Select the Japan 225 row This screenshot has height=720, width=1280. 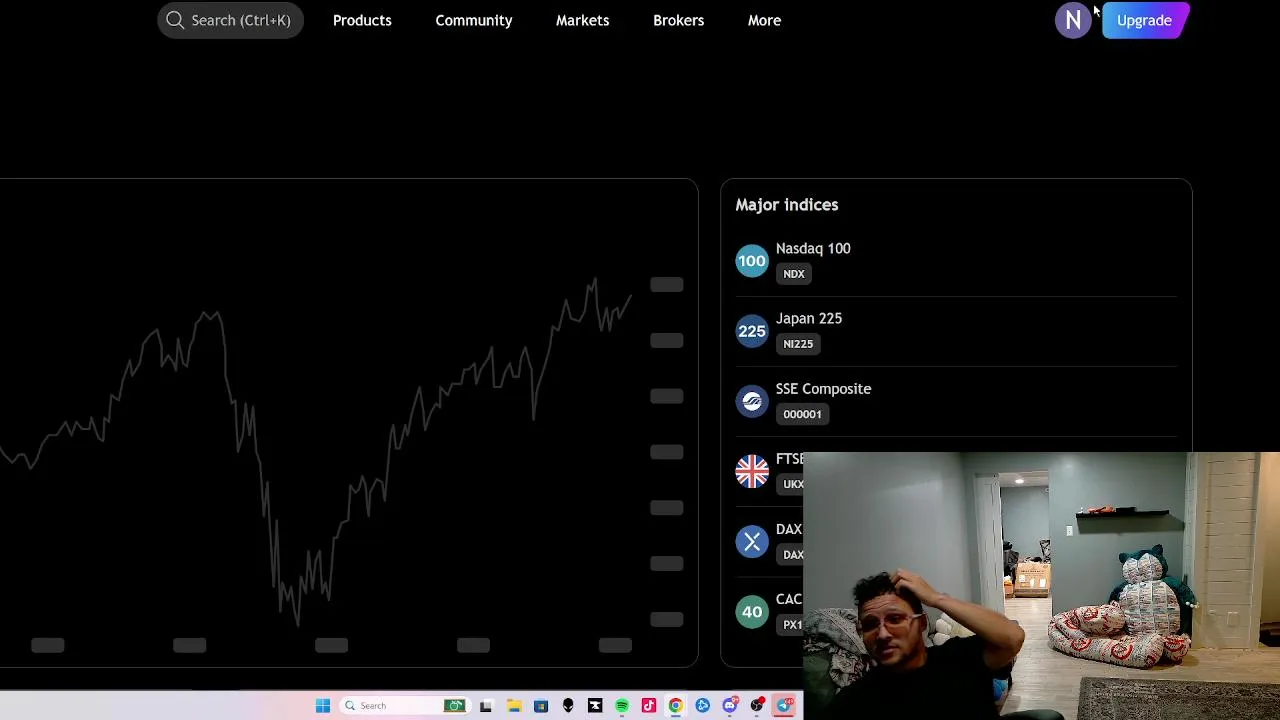pos(956,331)
